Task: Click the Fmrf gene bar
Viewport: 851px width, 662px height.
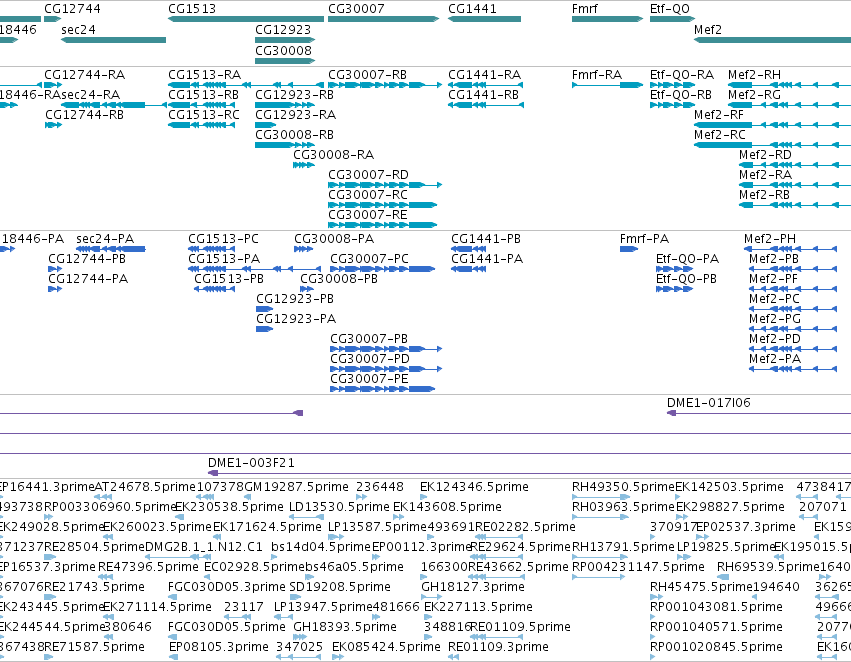Action: [607, 19]
